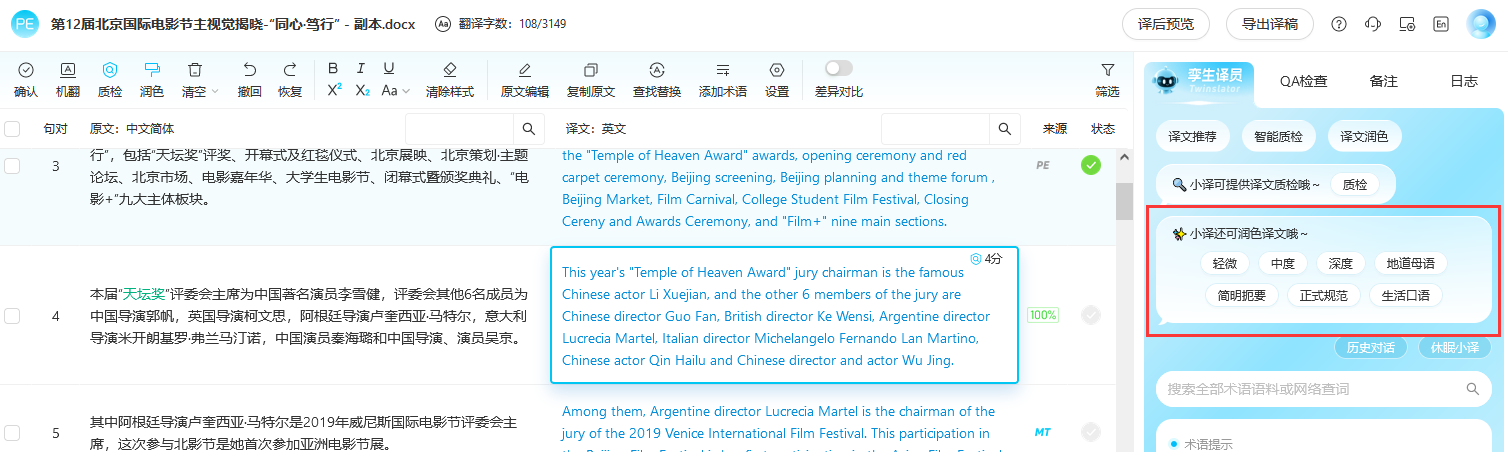Choose the 地道母语 polishing style
This screenshot has width=1508, height=452.
(x=1410, y=264)
